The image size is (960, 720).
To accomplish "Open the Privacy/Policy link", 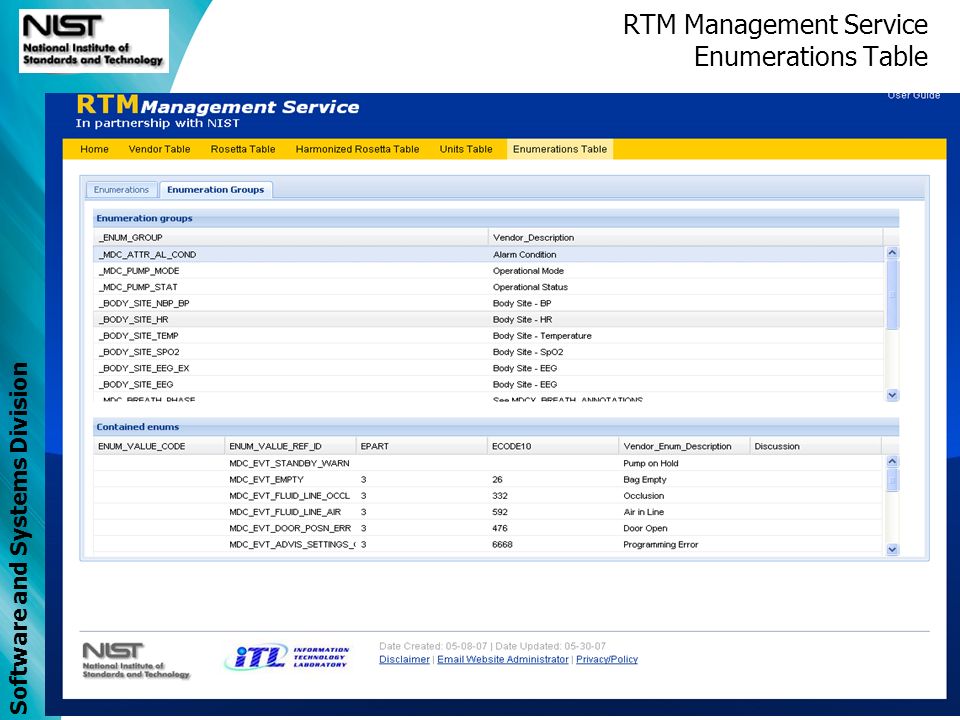I will [607, 659].
